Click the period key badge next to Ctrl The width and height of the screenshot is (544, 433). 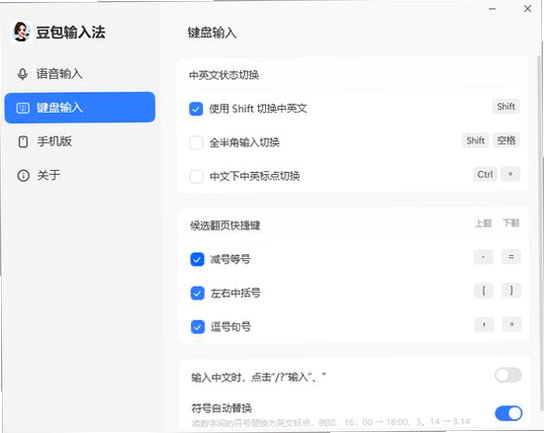pyautogui.click(x=510, y=174)
